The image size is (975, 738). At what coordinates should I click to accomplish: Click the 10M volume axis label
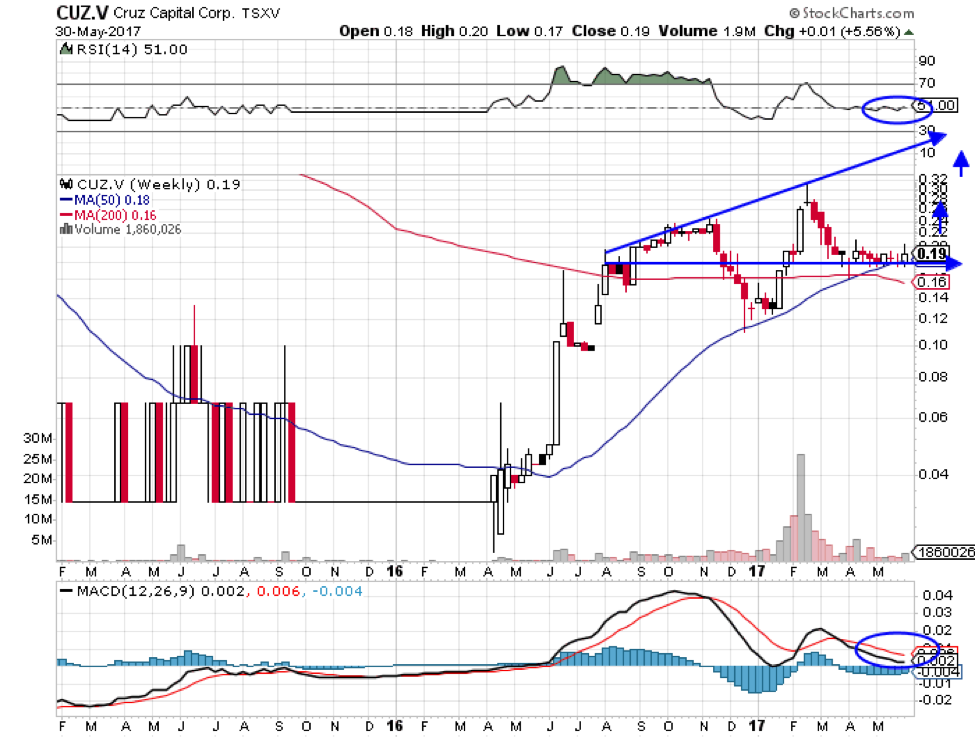click(x=38, y=519)
